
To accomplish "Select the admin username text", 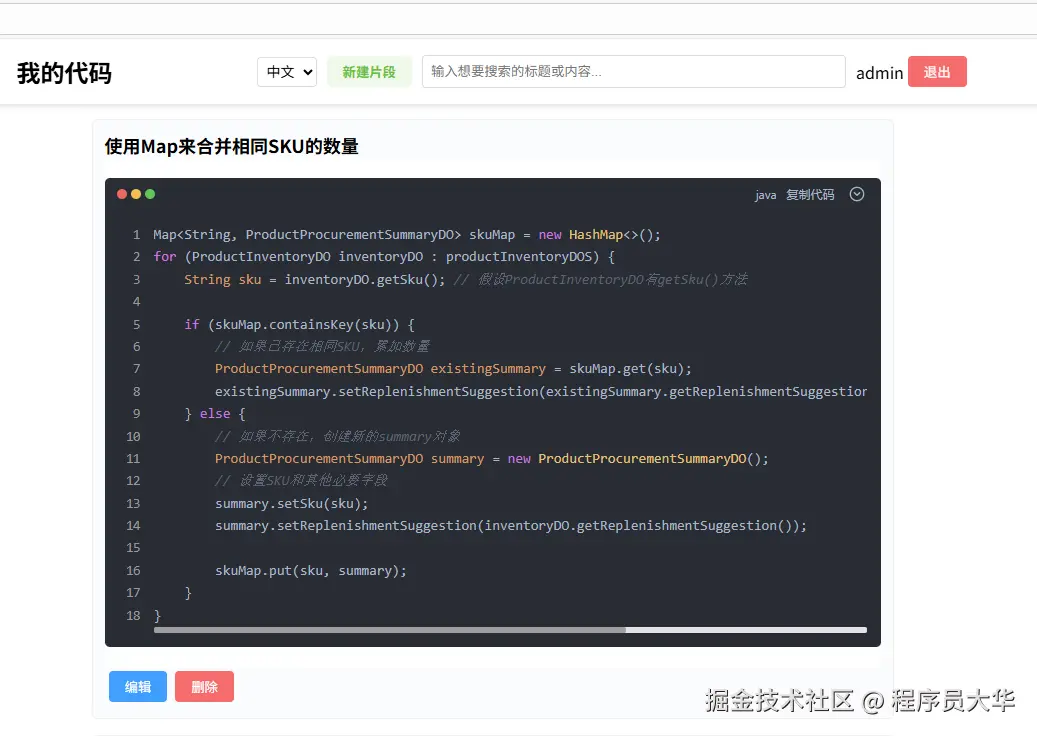I will (879, 72).
